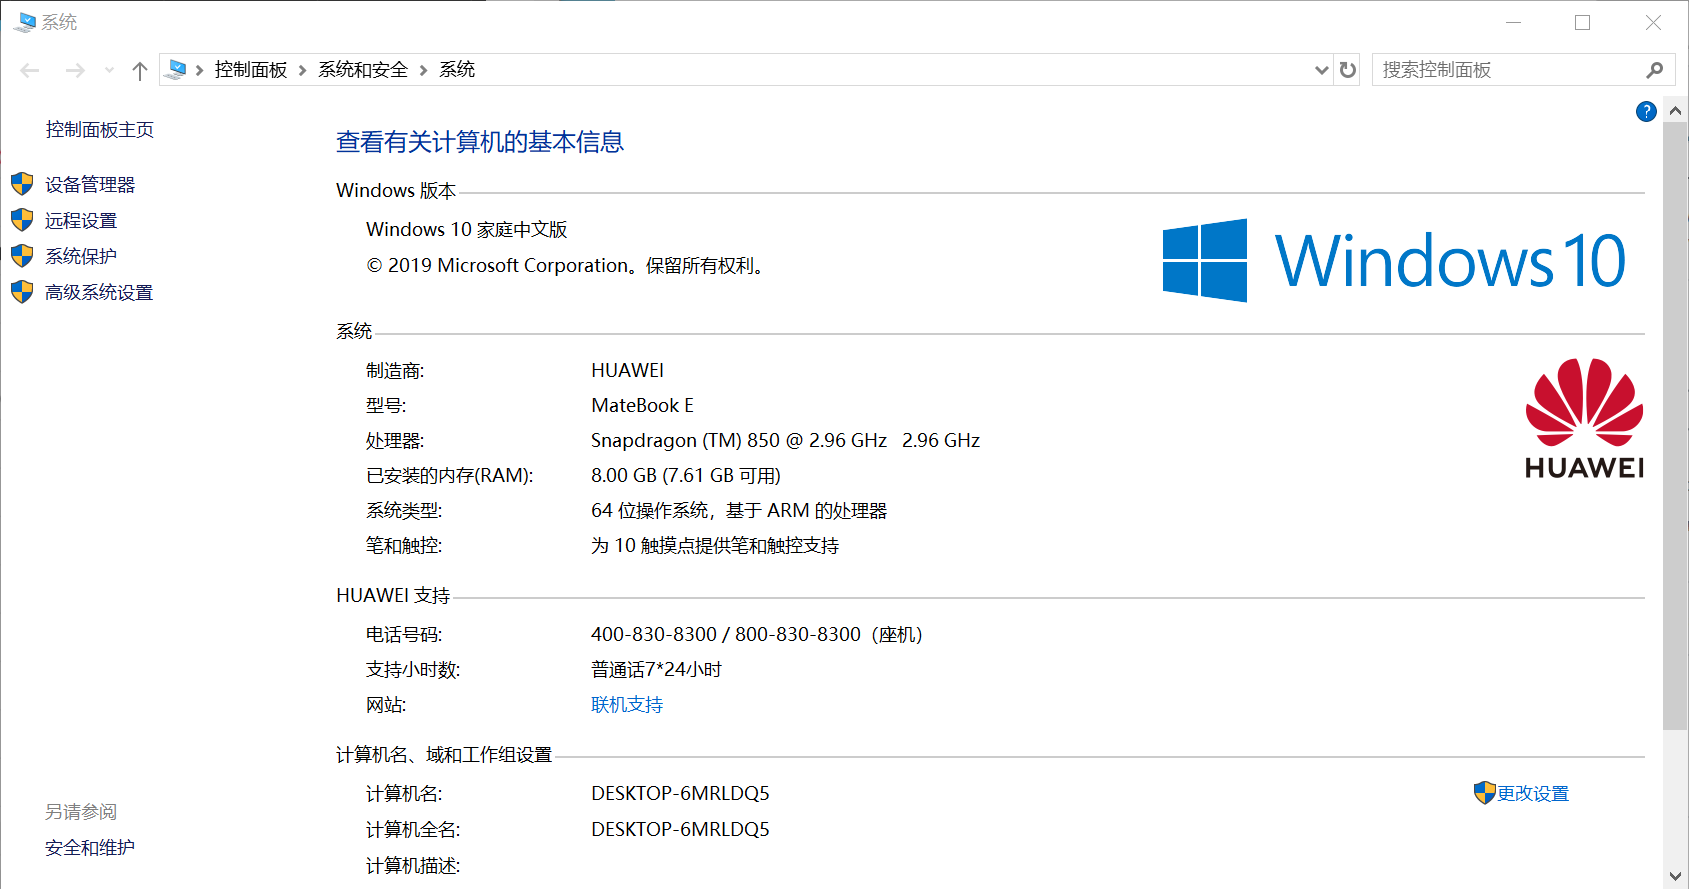Open 安全和维护 link
This screenshot has width=1689, height=889.
(x=90, y=848)
